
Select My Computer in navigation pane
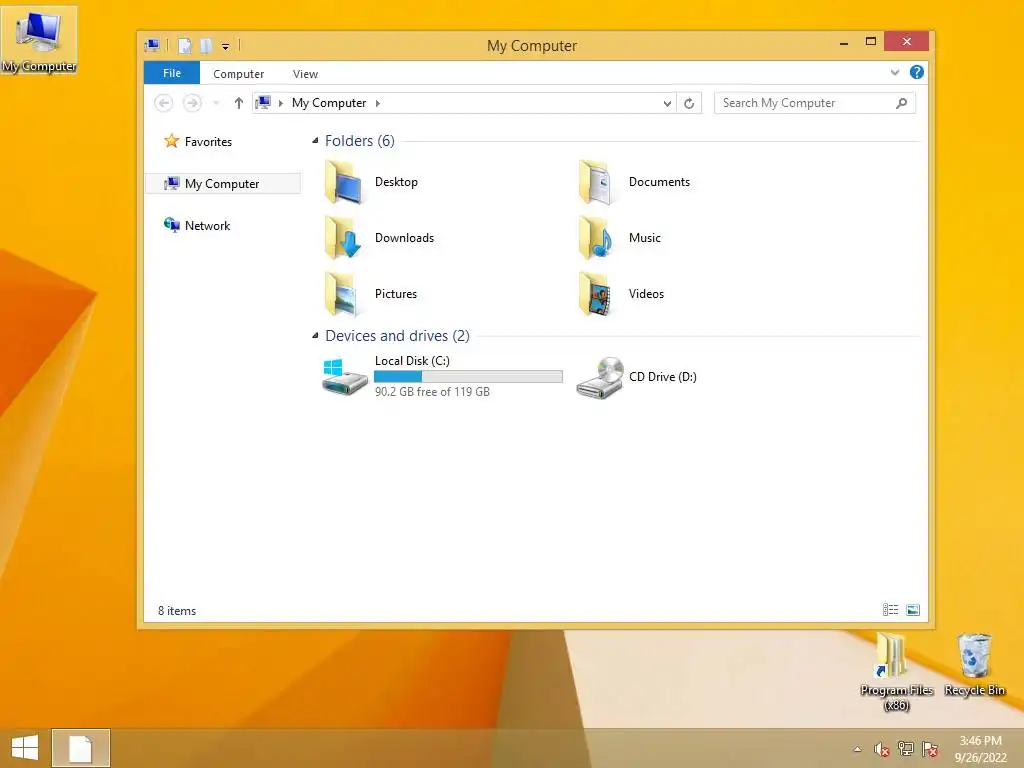[222, 184]
